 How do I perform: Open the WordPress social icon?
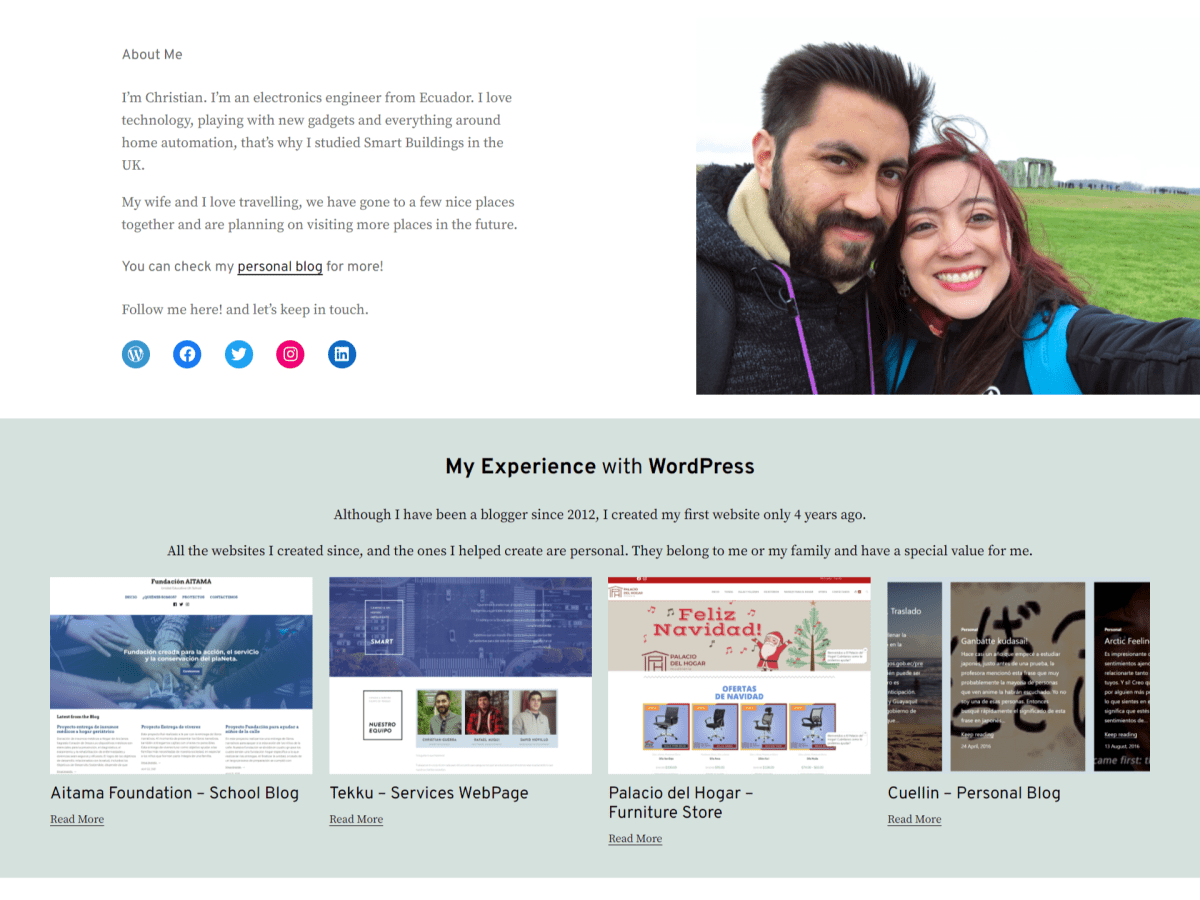[135, 354]
